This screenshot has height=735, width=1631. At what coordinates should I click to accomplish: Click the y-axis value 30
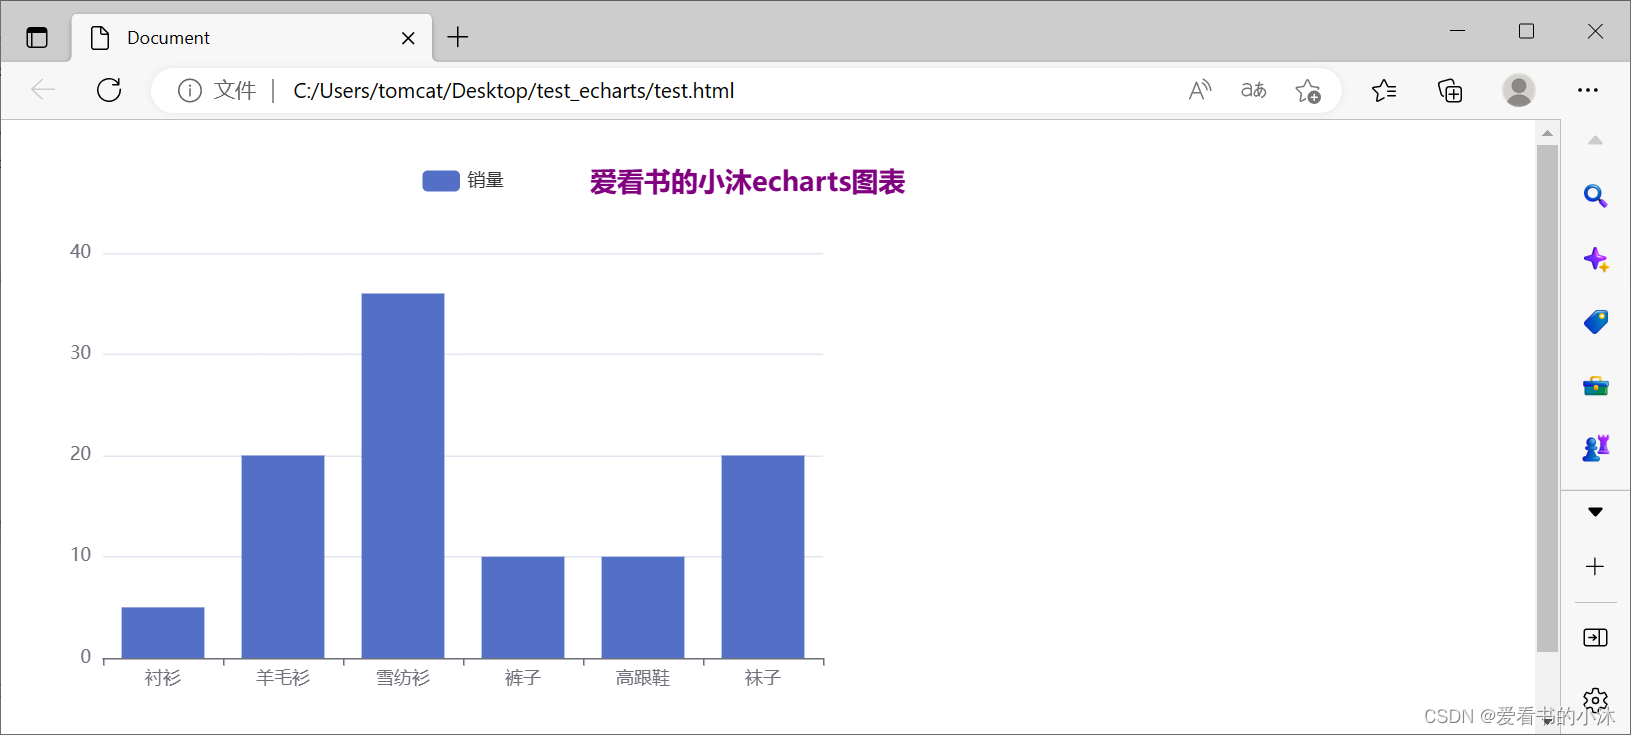coord(80,353)
